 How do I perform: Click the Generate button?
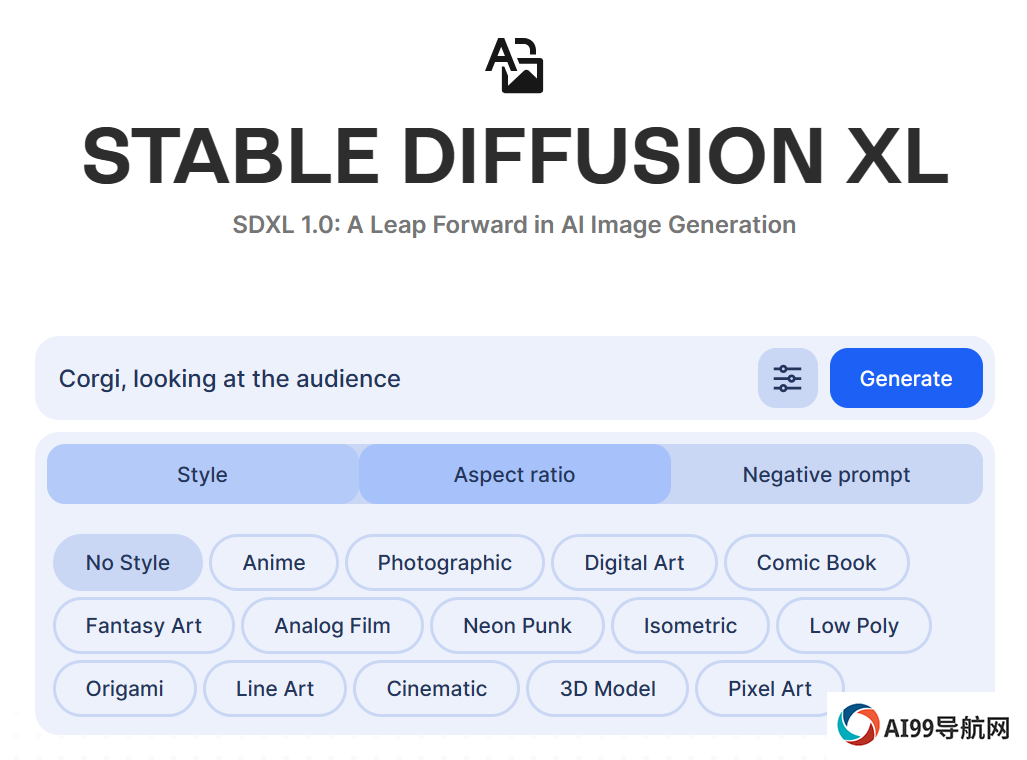(x=906, y=378)
